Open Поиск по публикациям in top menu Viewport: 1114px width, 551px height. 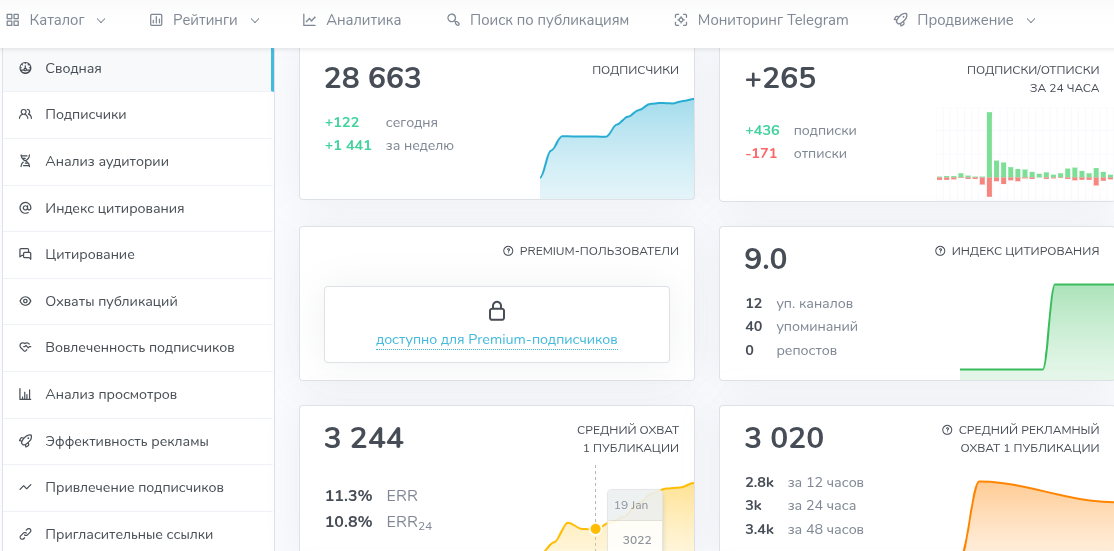coord(538,21)
